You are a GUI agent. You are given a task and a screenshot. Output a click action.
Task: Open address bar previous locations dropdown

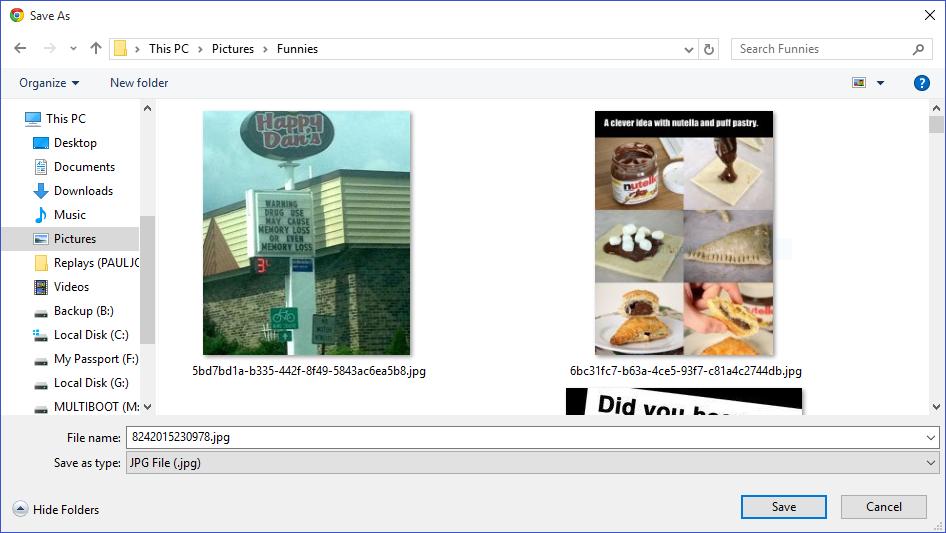(x=688, y=49)
